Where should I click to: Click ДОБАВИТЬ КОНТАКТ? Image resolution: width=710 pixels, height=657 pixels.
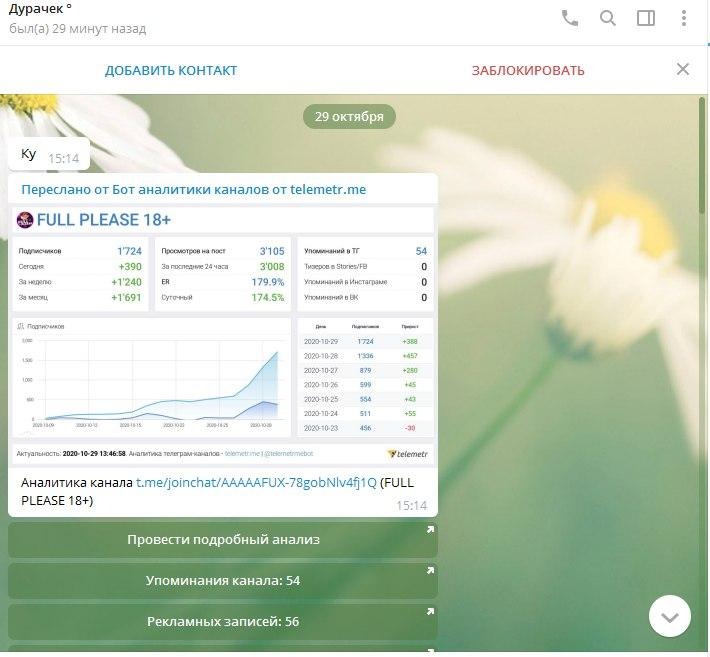click(171, 71)
